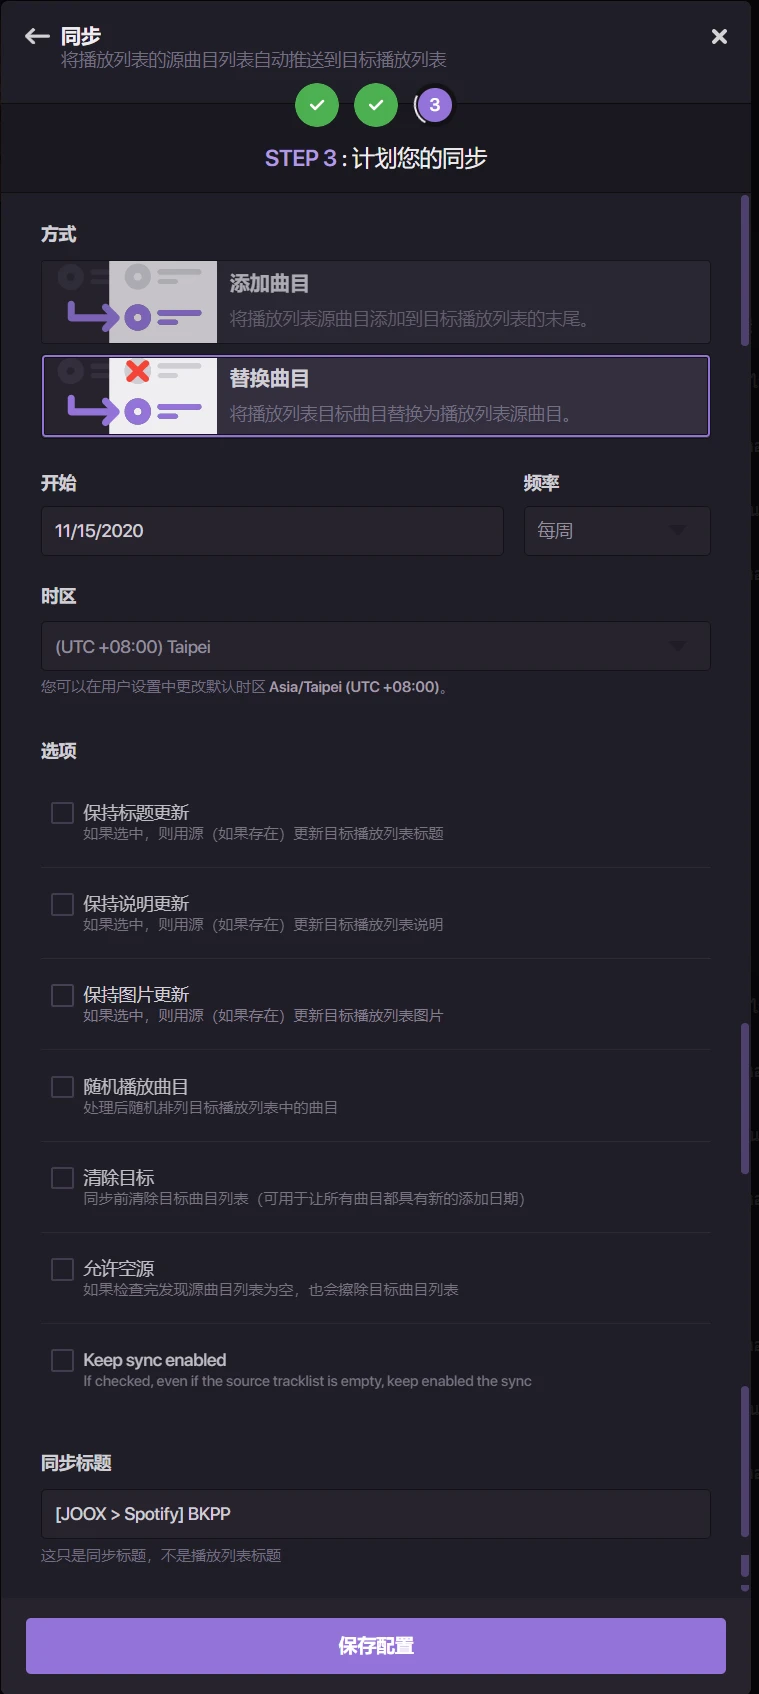
Task: Enable the Keep sync enabled checkbox
Action: [x=62, y=1360]
